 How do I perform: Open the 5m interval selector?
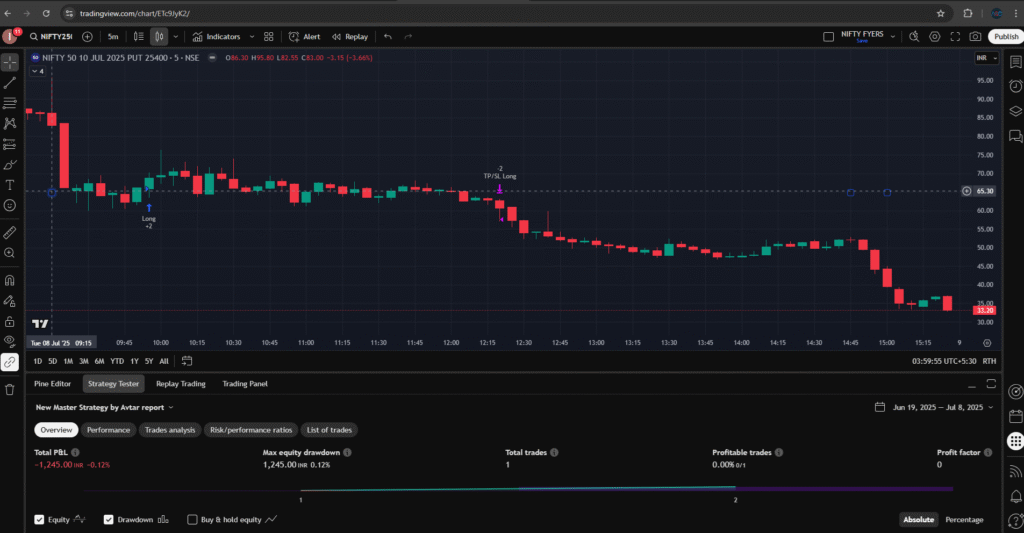[113, 37]
